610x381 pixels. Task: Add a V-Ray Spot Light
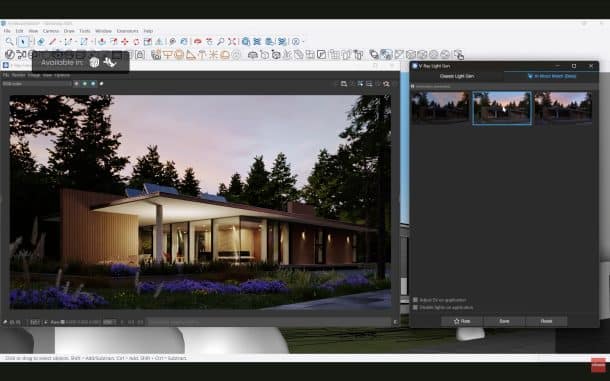coord(190,55)
